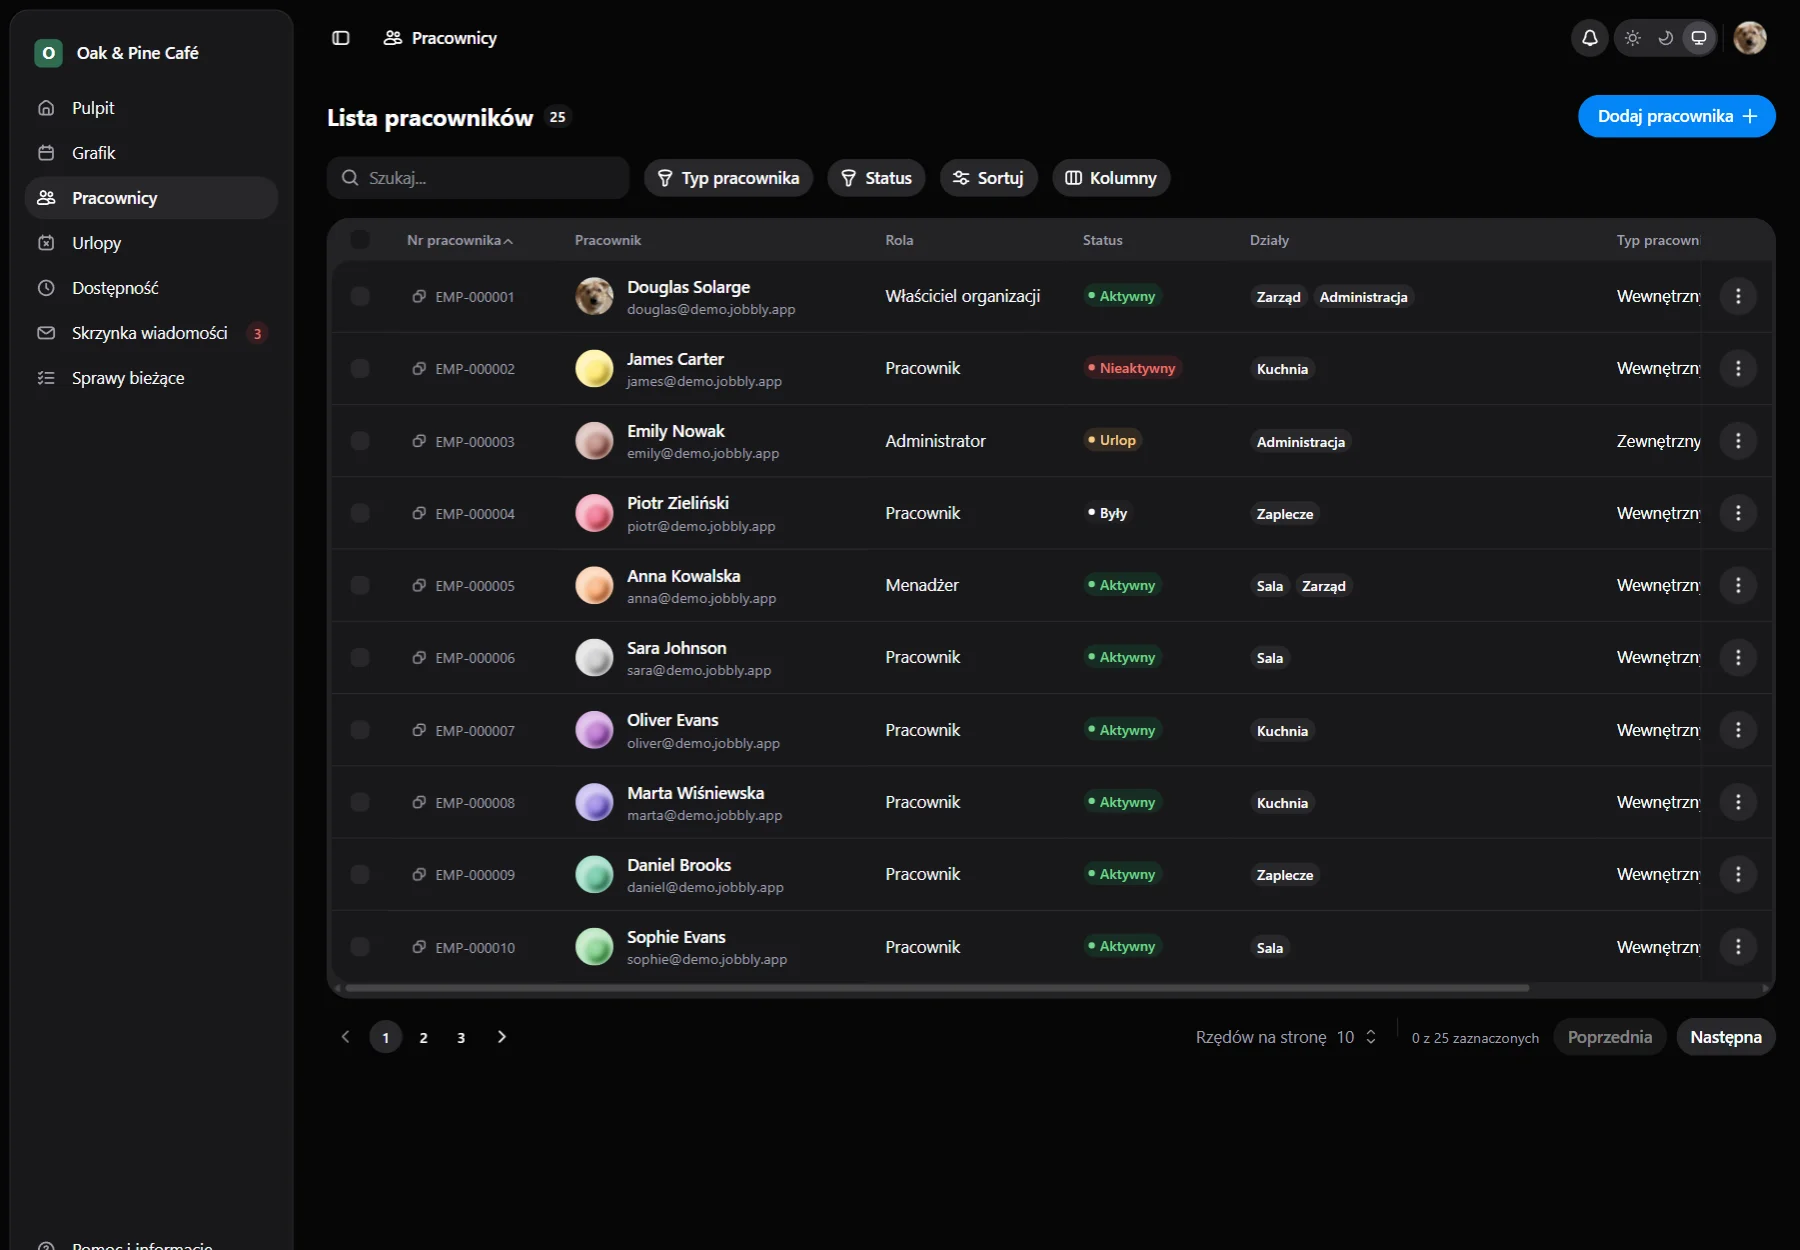Go to page 3
This screenshot has height=1250, width=1800.
pos(461,1037)
